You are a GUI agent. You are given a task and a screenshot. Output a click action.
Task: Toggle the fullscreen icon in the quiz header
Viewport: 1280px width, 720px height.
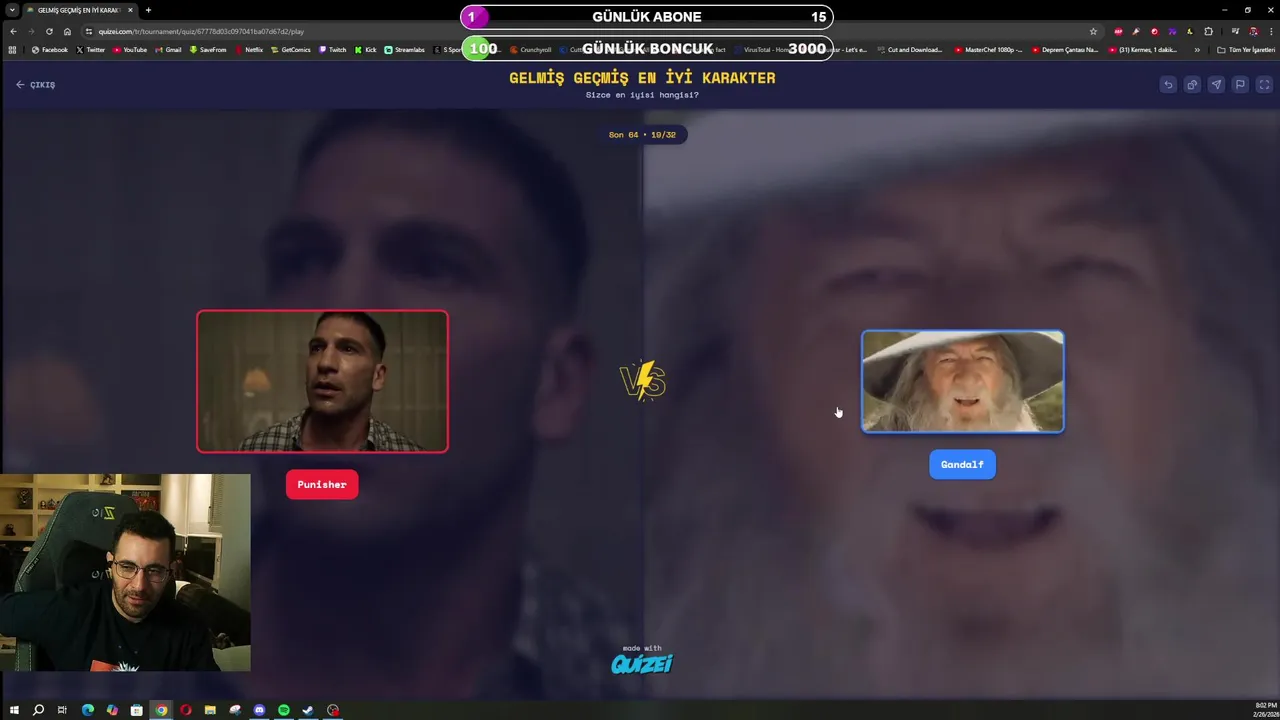(1264, 85)
